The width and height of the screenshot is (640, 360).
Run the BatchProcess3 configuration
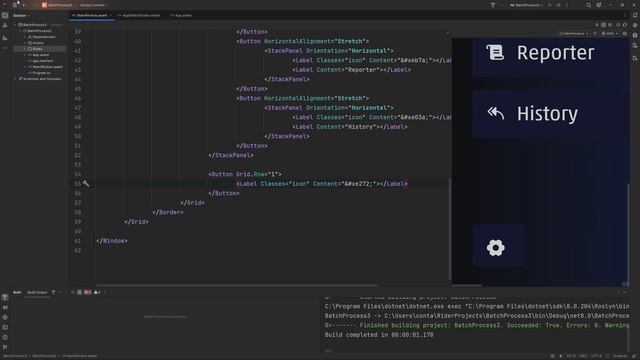pos(550,5)
